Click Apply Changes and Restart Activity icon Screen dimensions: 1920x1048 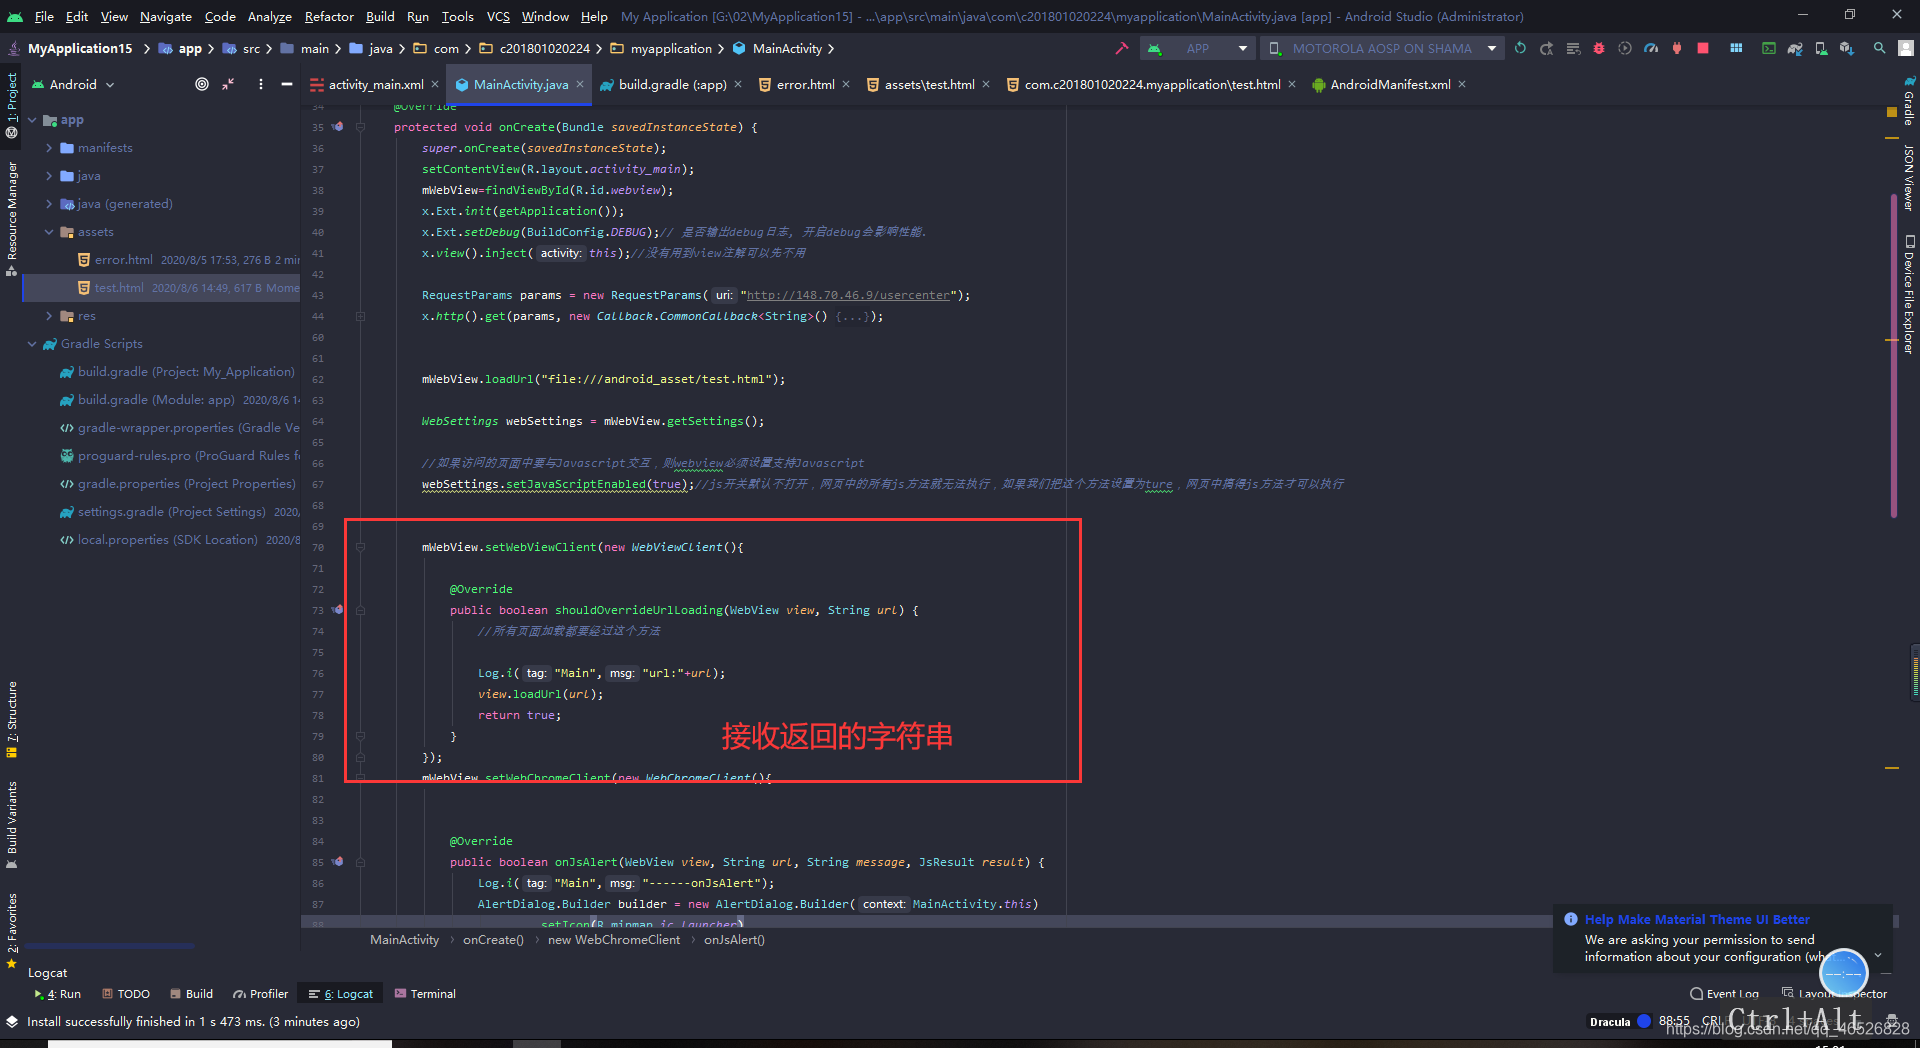tap(1546, 48)
